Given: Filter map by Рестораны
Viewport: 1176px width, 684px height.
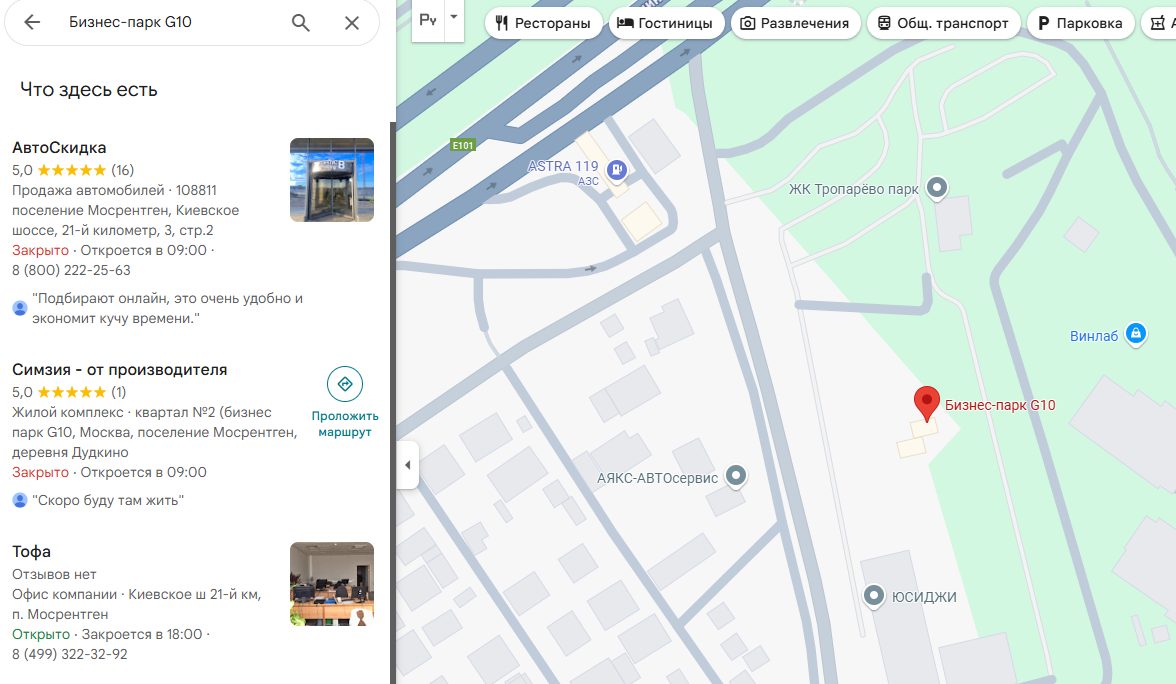Looking at the screenshot, I should point(543,23).
